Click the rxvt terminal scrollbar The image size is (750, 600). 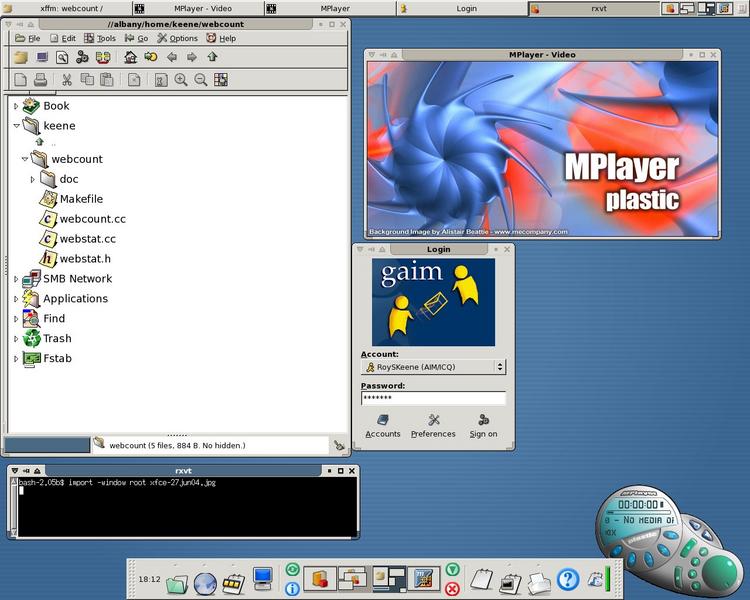(x=14, y=507)
